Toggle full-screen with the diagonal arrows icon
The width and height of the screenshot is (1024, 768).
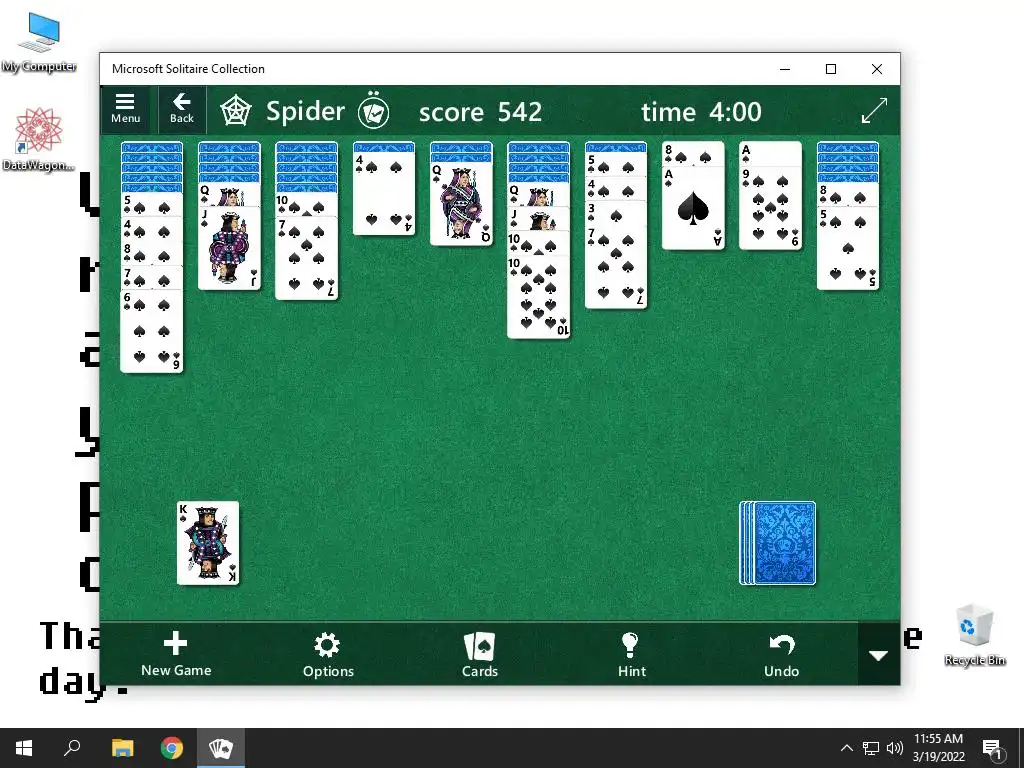[874, 110]
